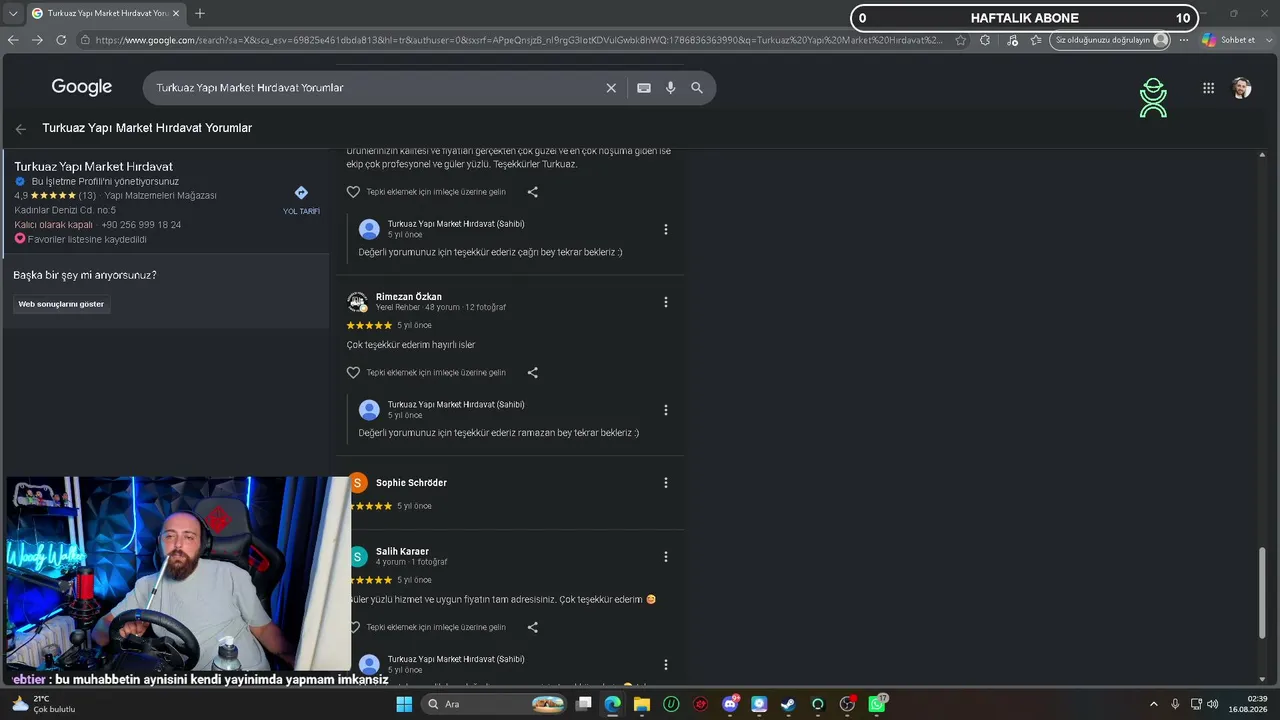Open options menu for Salih Karaer's review
1280x720 pixels.
pyautogui.click(x=666, y=557)
